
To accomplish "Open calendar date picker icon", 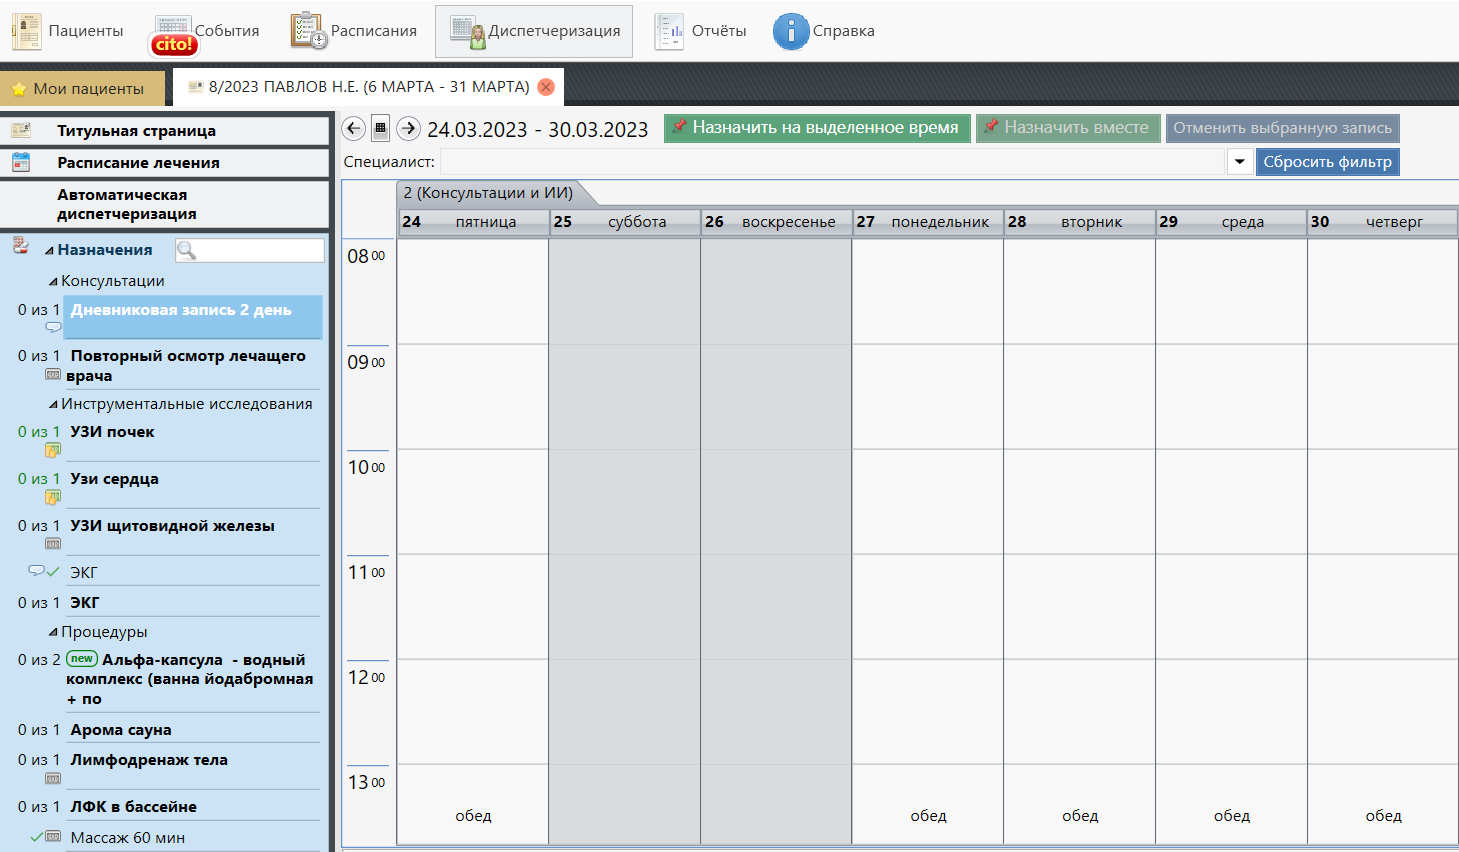I will [x=380, y=128].
